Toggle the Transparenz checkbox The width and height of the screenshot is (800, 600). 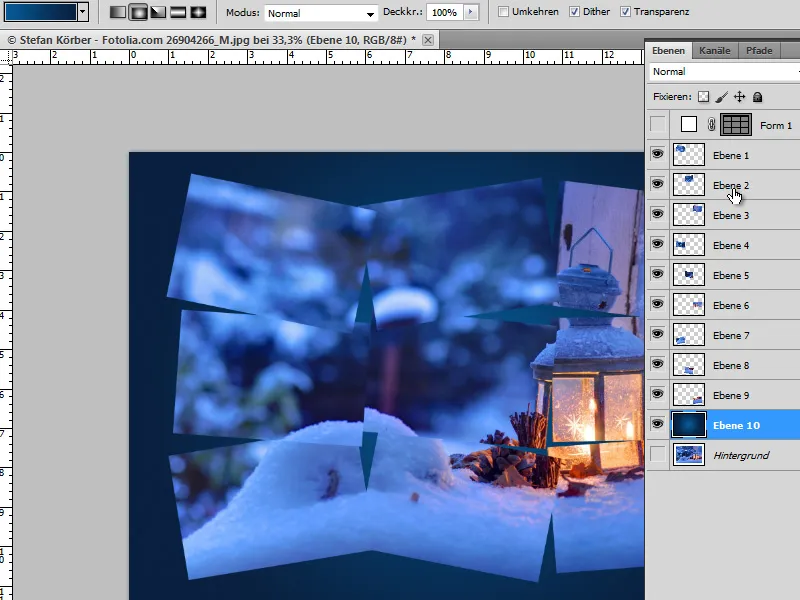coord(625,13)
